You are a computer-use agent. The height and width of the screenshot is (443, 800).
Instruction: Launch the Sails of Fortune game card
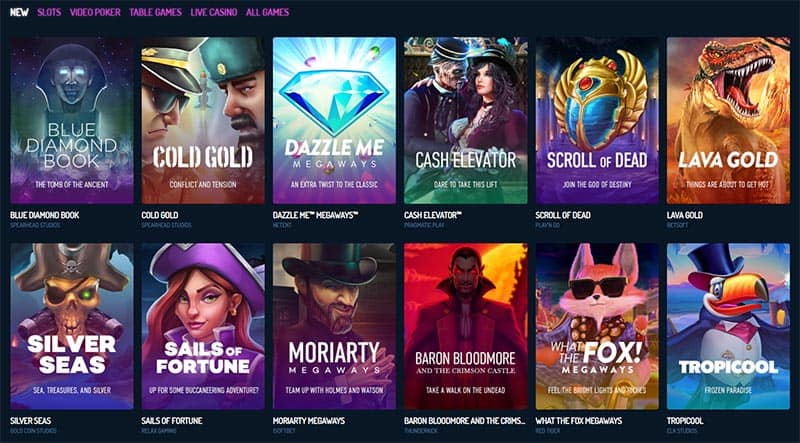point(203,326)
